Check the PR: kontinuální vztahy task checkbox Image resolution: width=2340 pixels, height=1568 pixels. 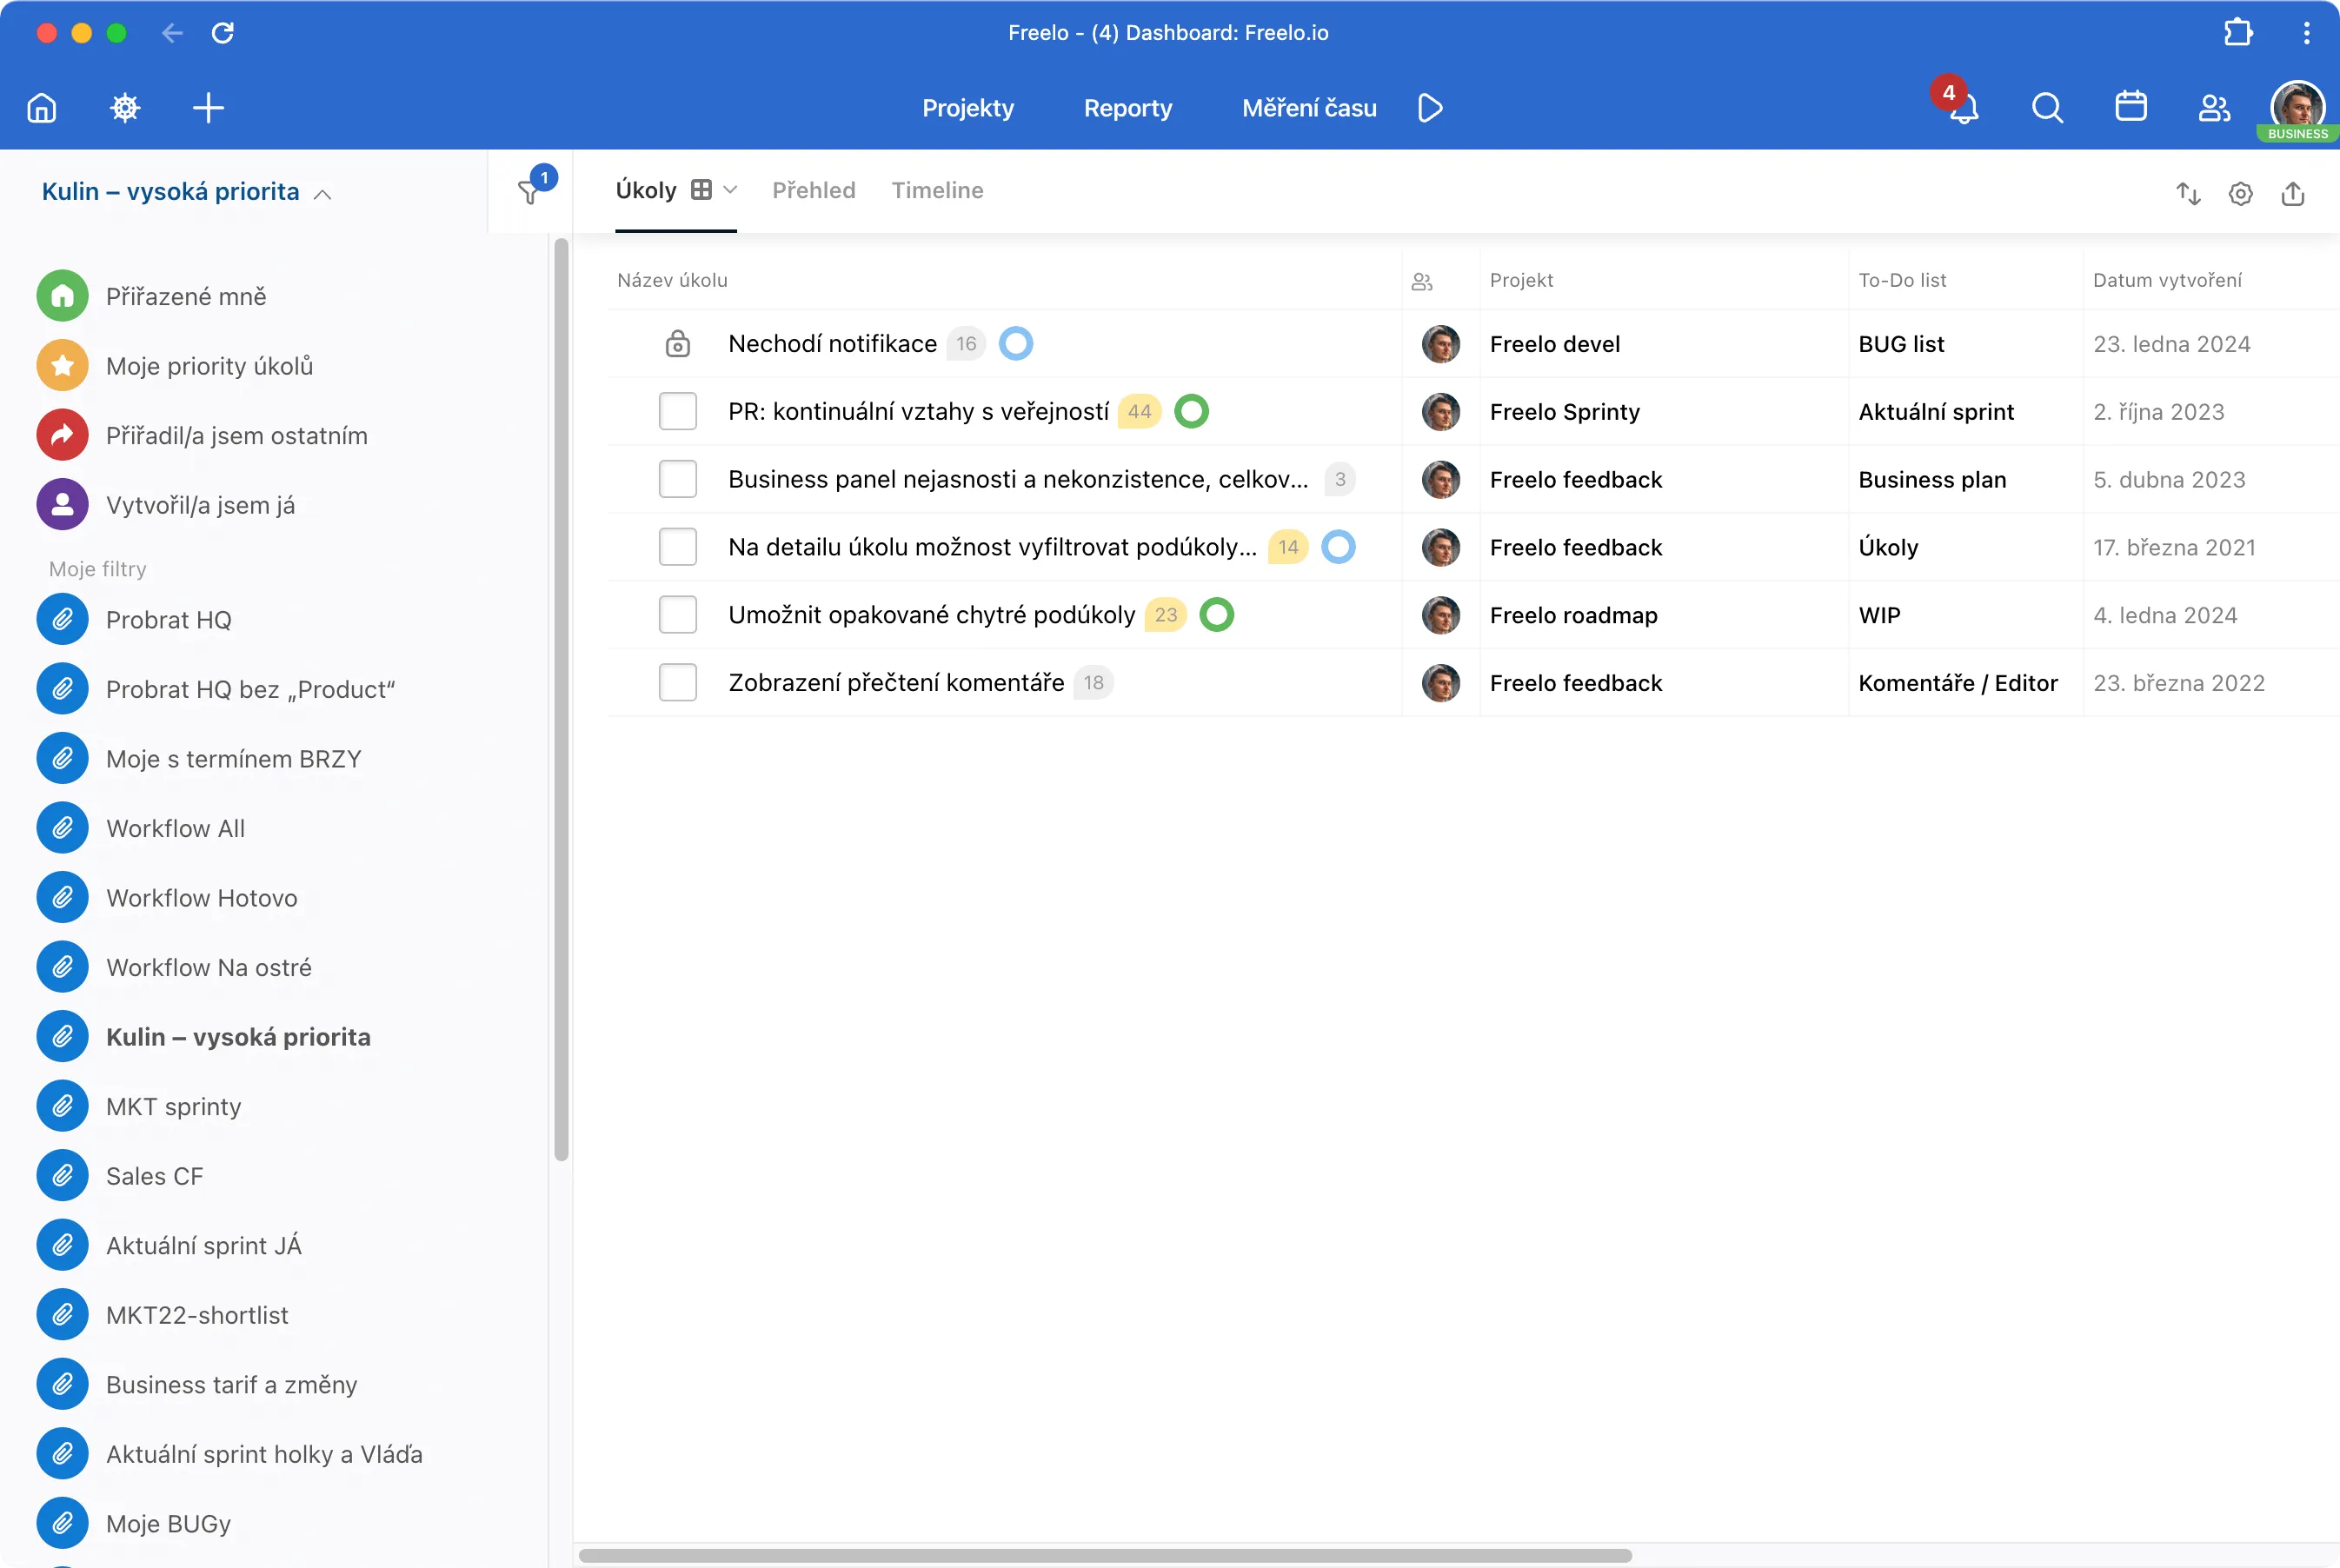678,411
